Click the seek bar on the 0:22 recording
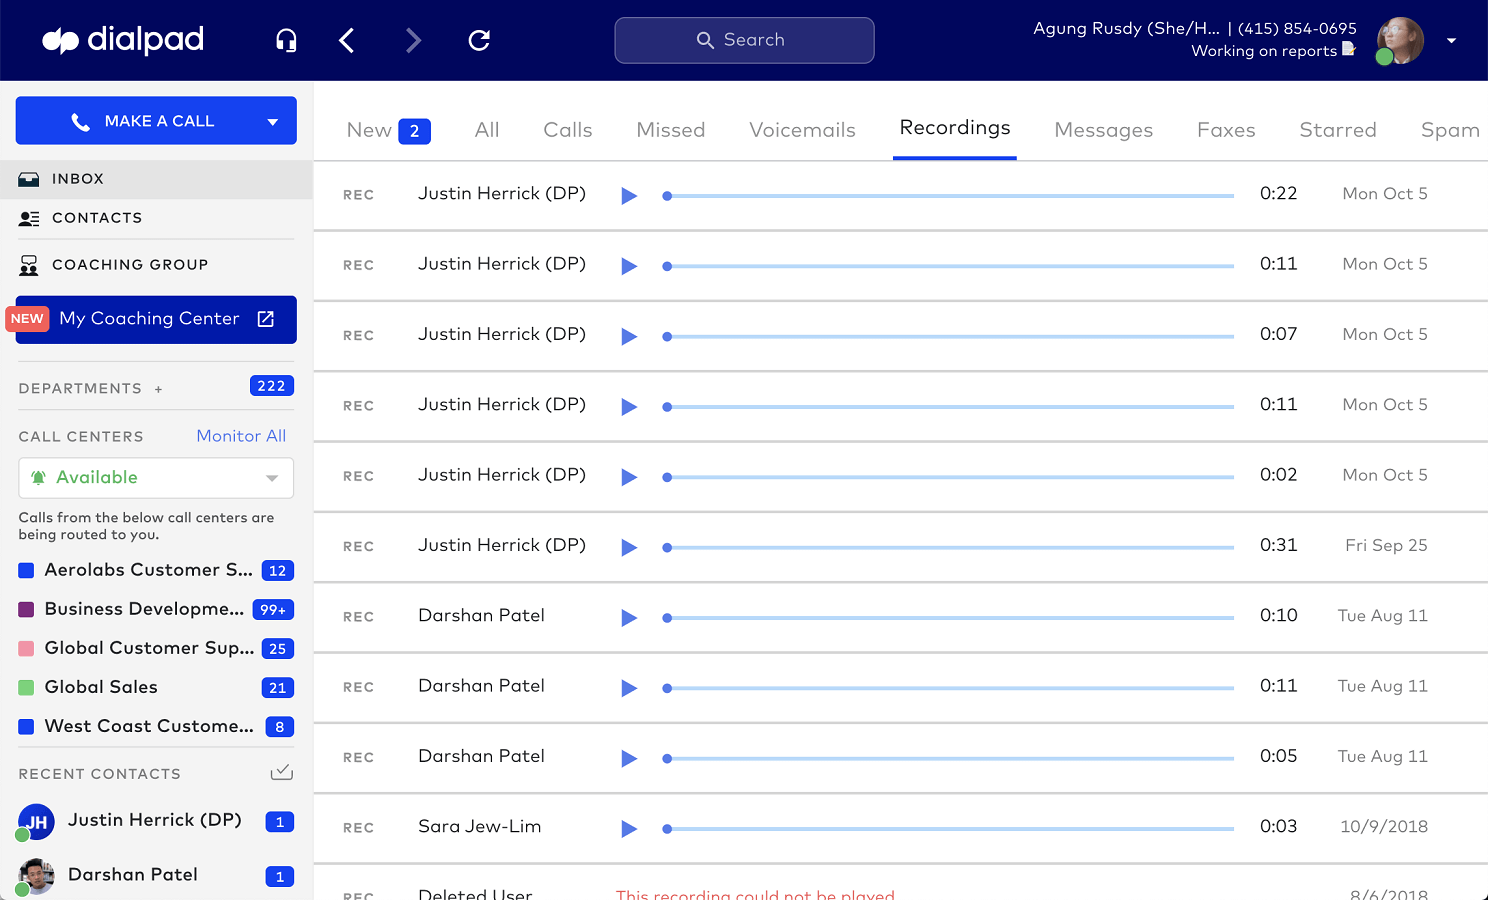1488x900 pixels. tap(948, 196)
